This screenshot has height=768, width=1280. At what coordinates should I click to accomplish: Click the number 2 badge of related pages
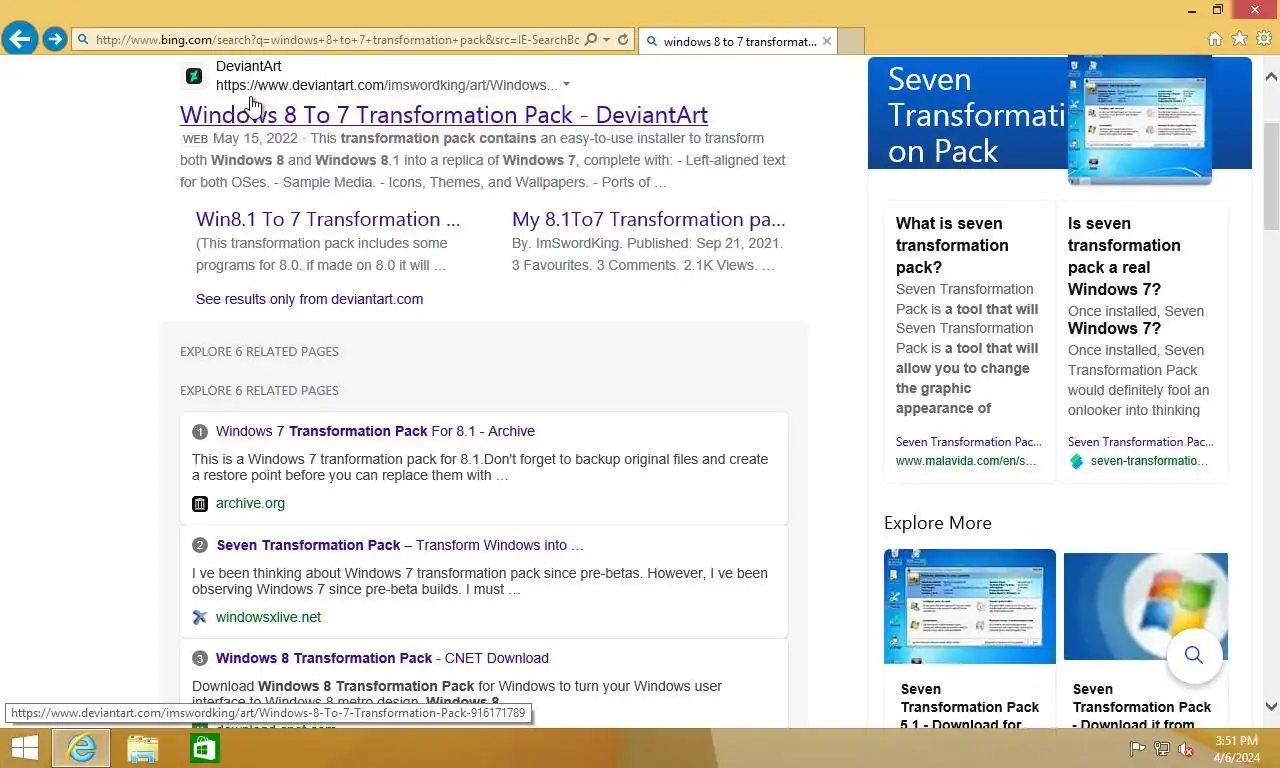point(200,545)
